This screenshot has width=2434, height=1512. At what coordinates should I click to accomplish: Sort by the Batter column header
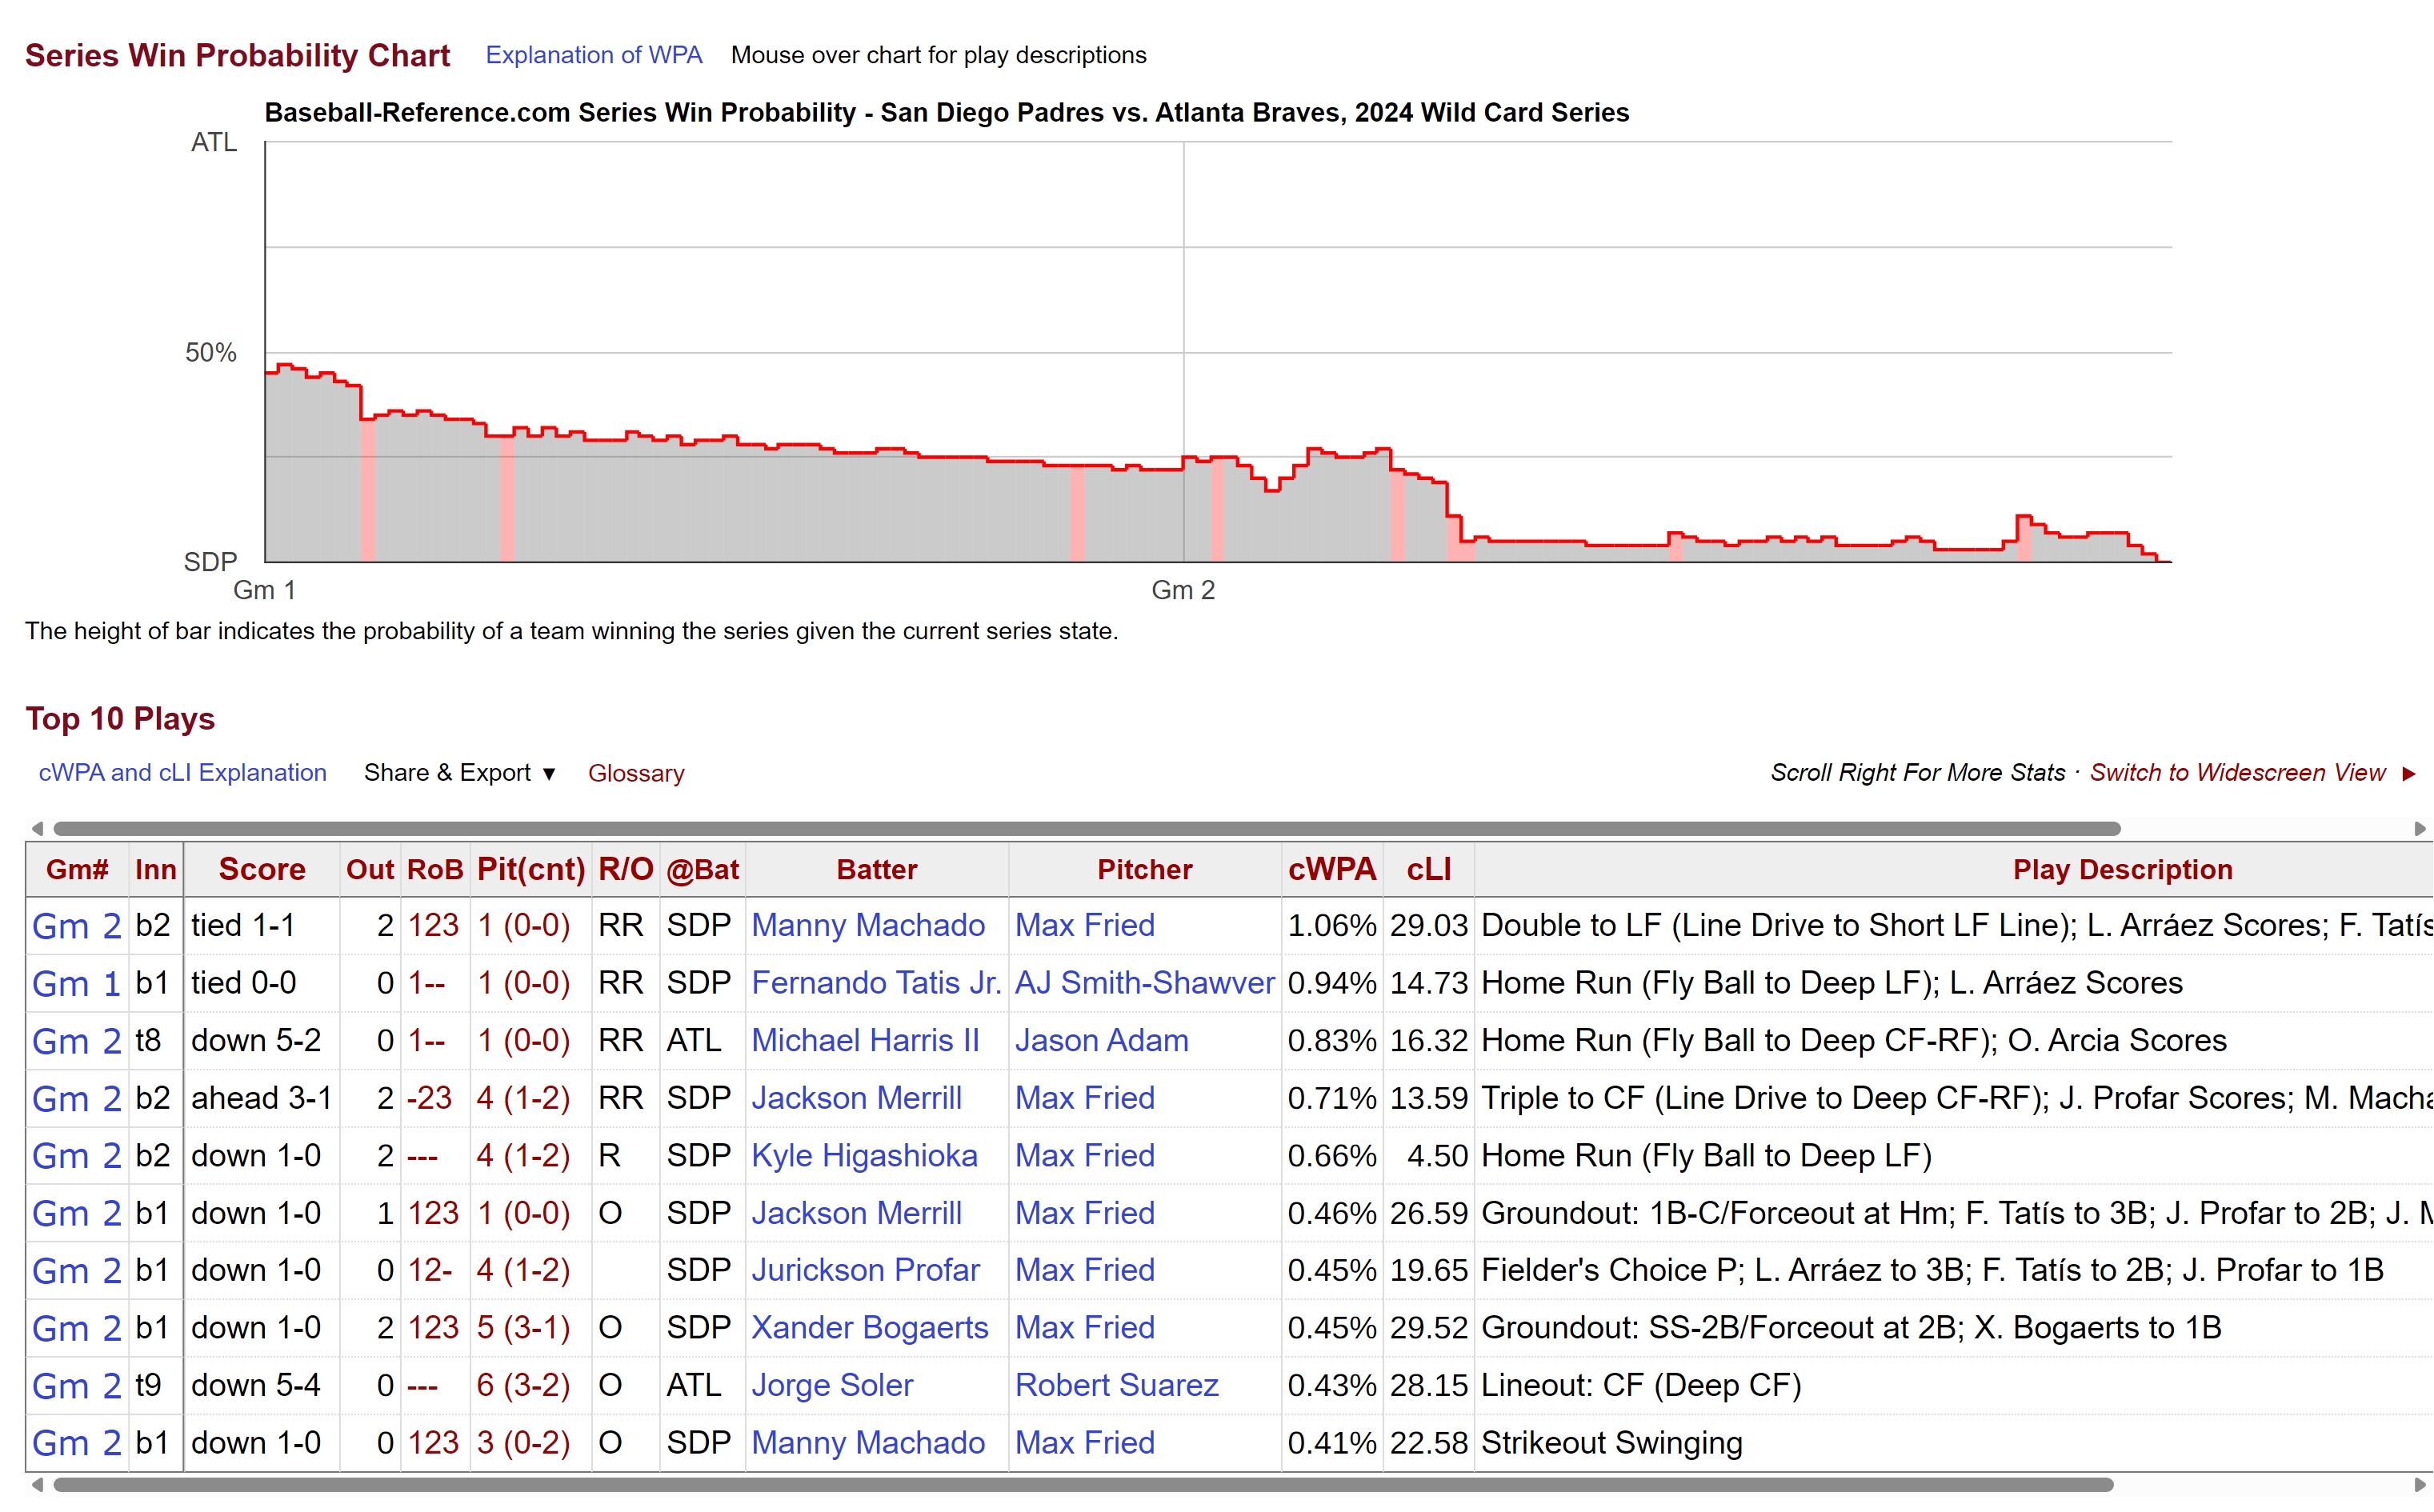coord(876,869)
